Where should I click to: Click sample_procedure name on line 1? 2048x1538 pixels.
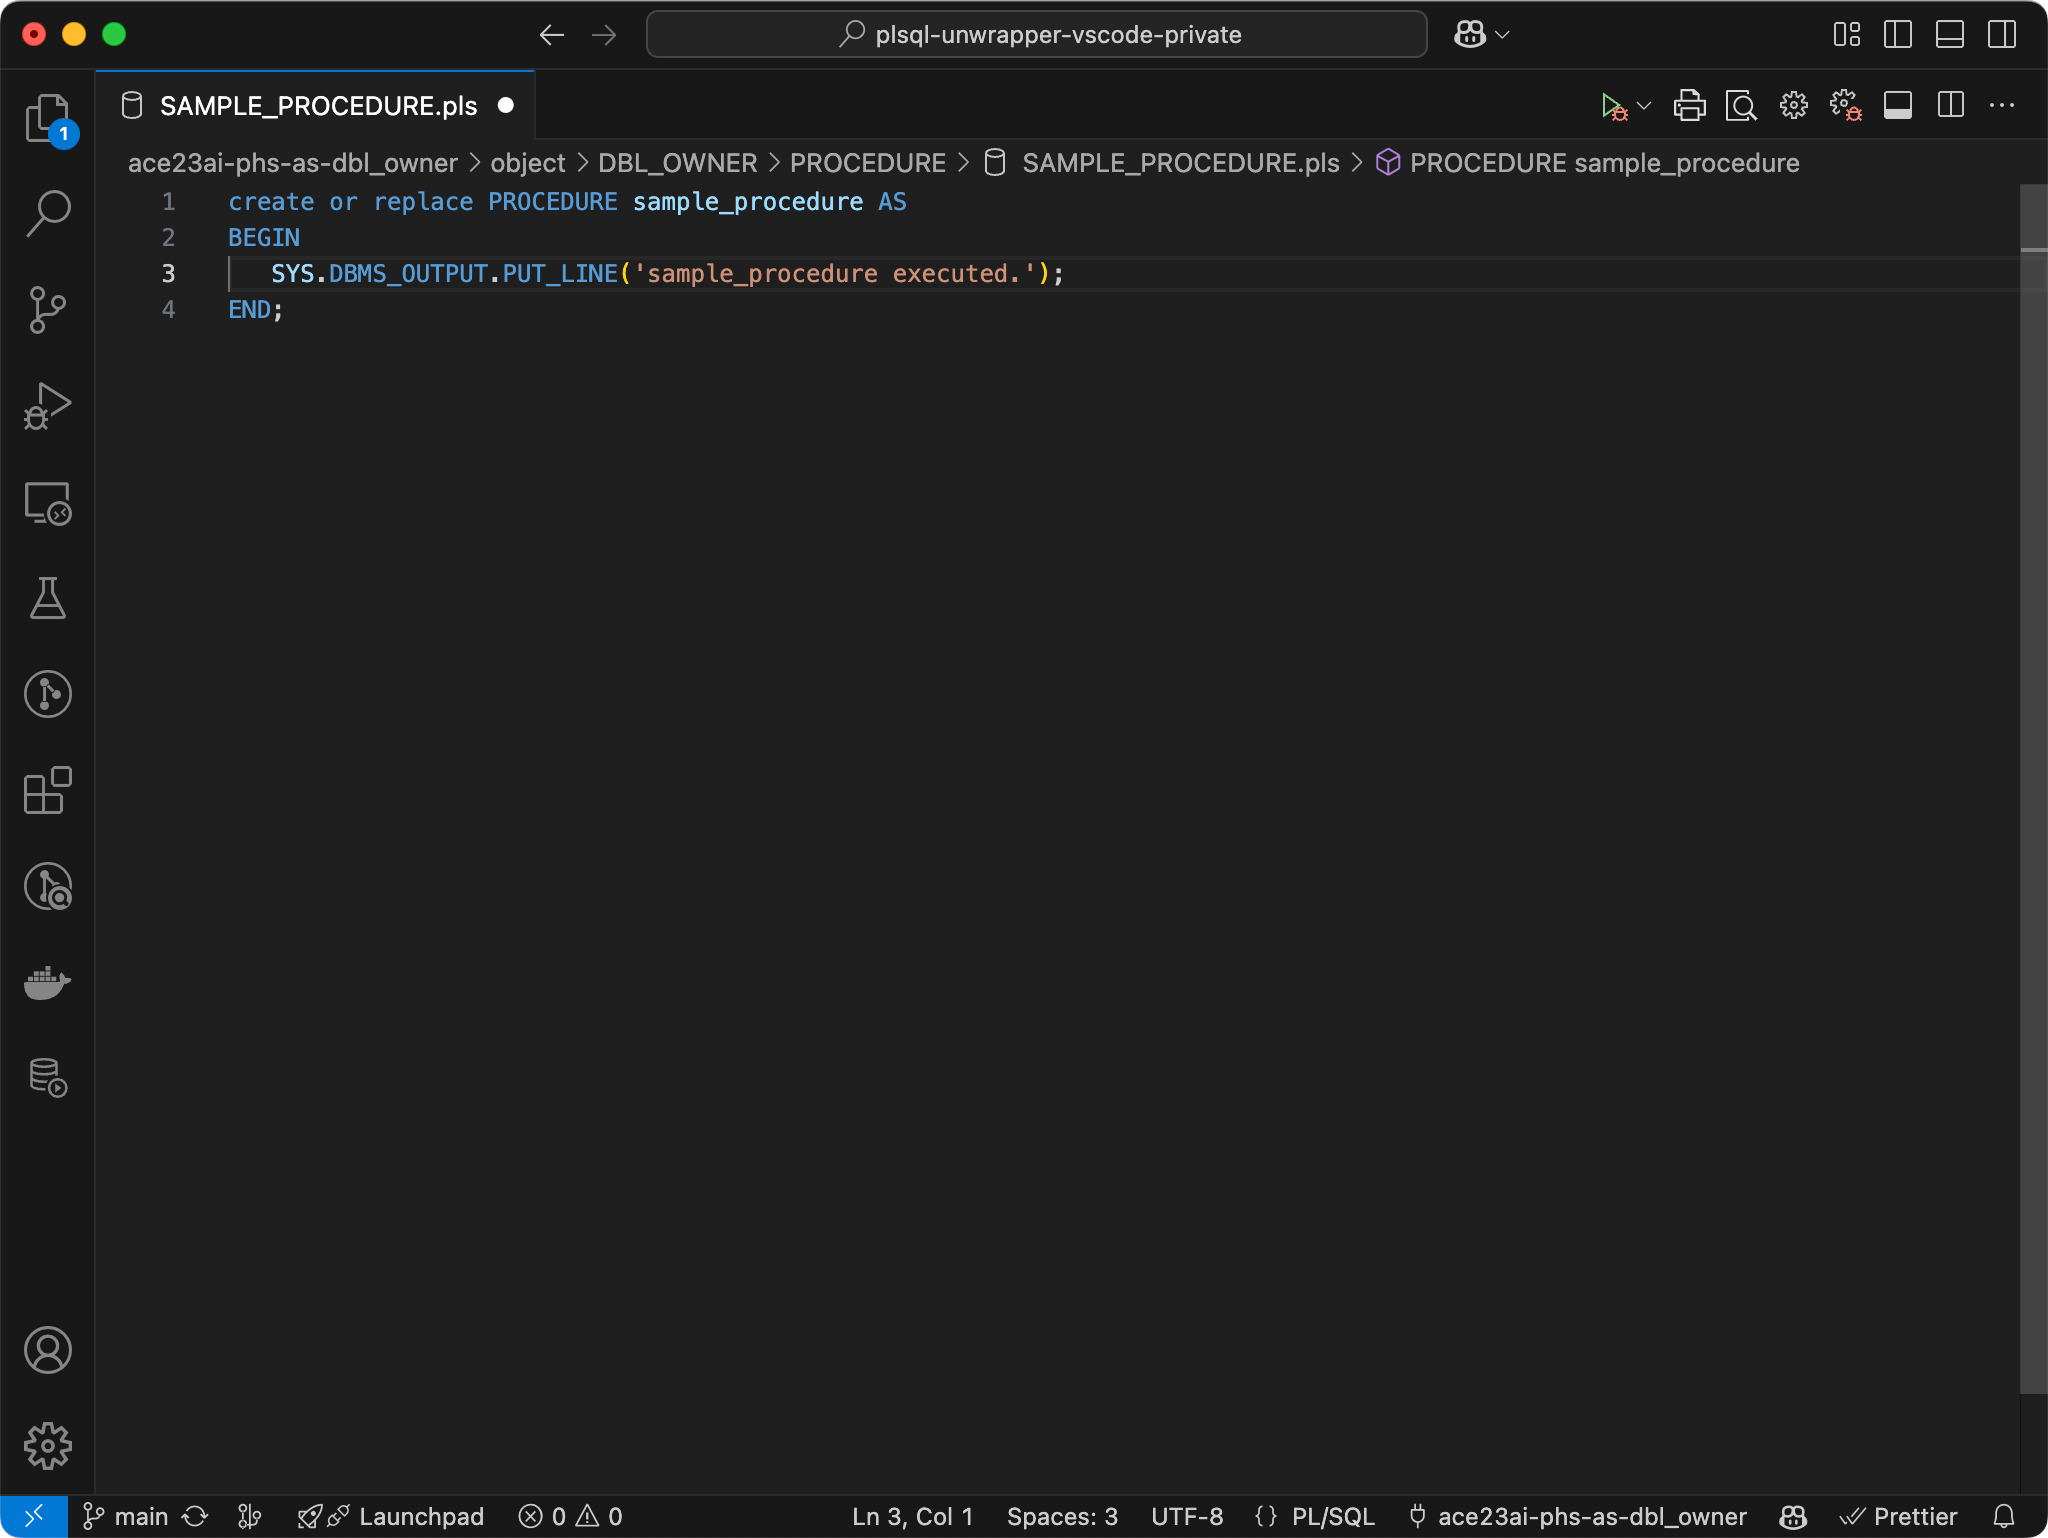pos(748,202)
